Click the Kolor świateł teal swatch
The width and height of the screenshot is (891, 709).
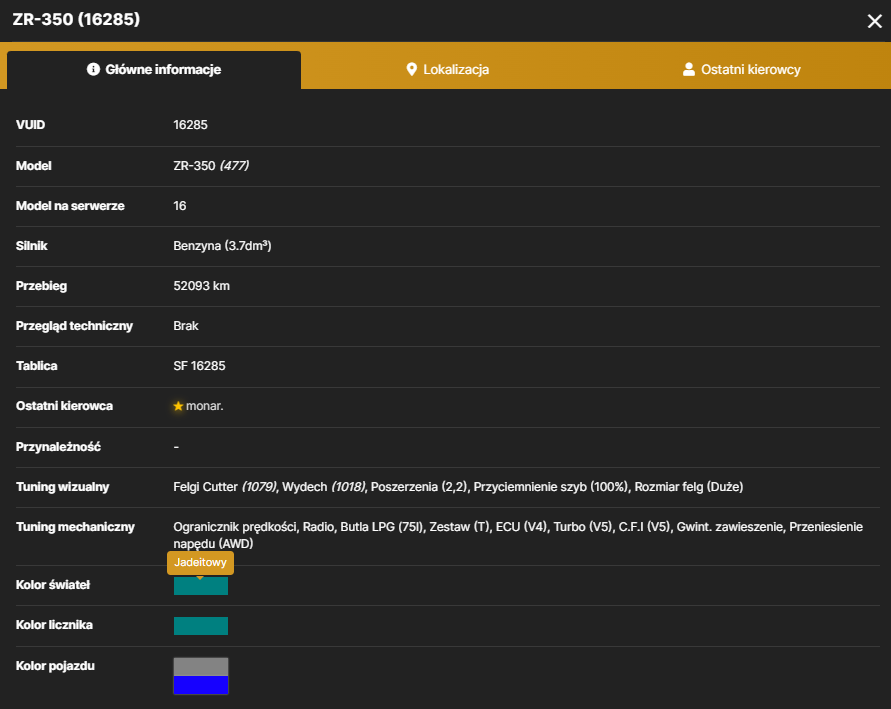[201, 586]
